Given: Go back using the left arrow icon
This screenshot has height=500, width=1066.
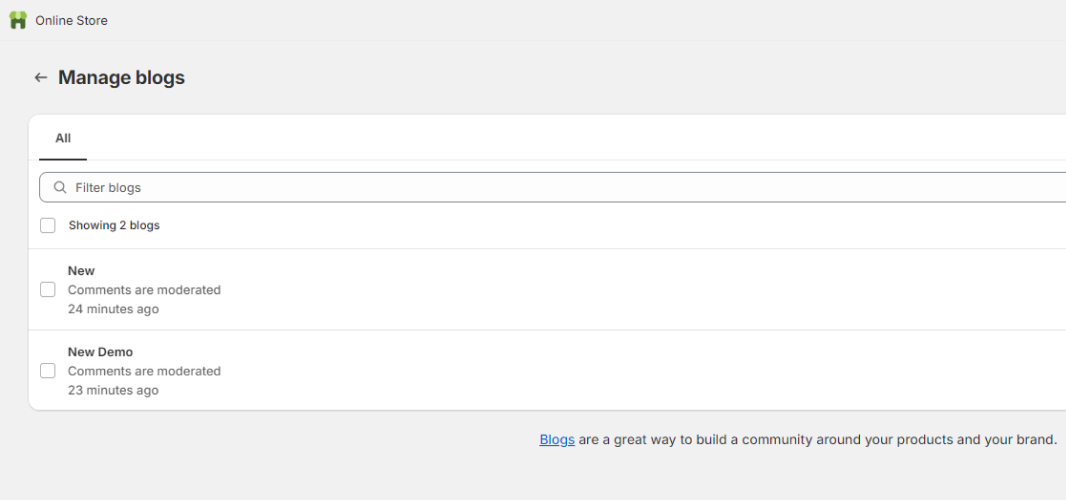Looking at the screenshot, I should (x=41, y=78).
